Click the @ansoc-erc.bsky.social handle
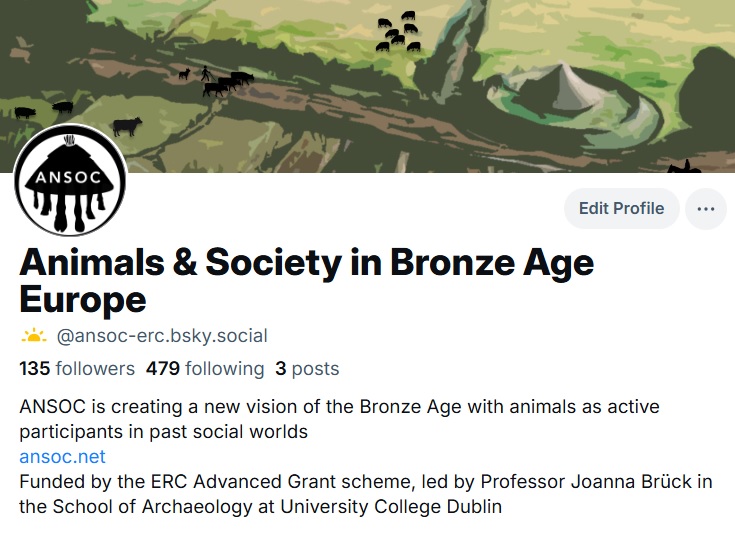The height and width of the screenshot is (538, 735). (169, 336)
